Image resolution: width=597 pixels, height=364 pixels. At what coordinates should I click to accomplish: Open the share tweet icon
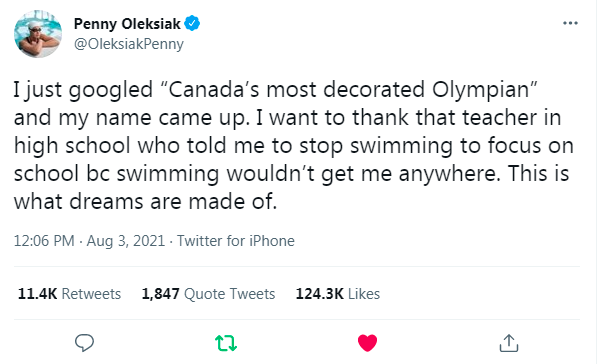pos(509,343)
